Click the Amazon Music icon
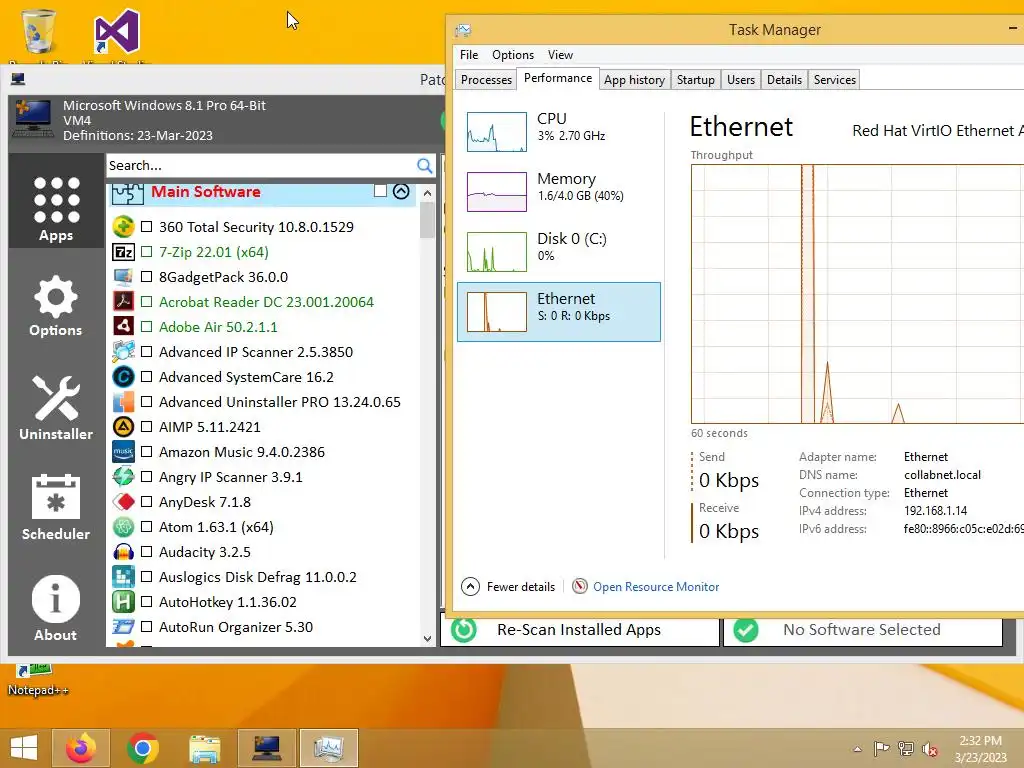The width and height of the screenshot is (1024, 768). click(x=123, y=452)
